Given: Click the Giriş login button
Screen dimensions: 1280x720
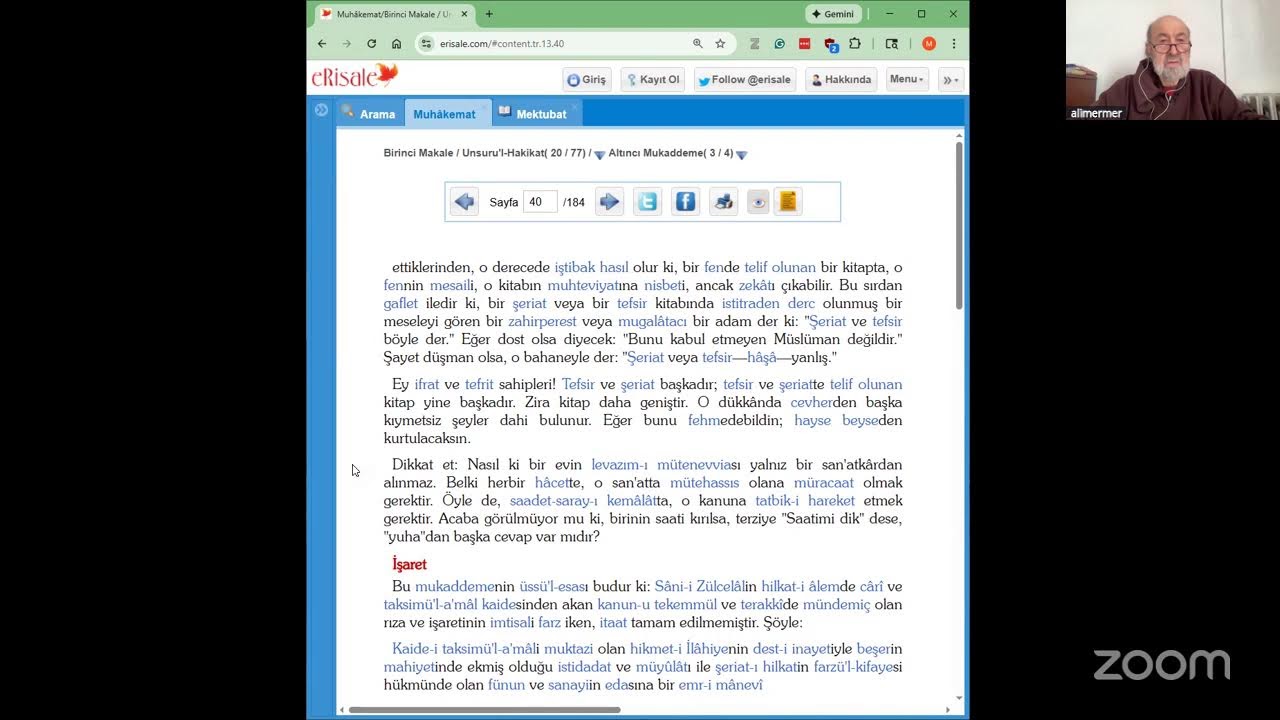Looking at the screenshot, I should point(587,80).
